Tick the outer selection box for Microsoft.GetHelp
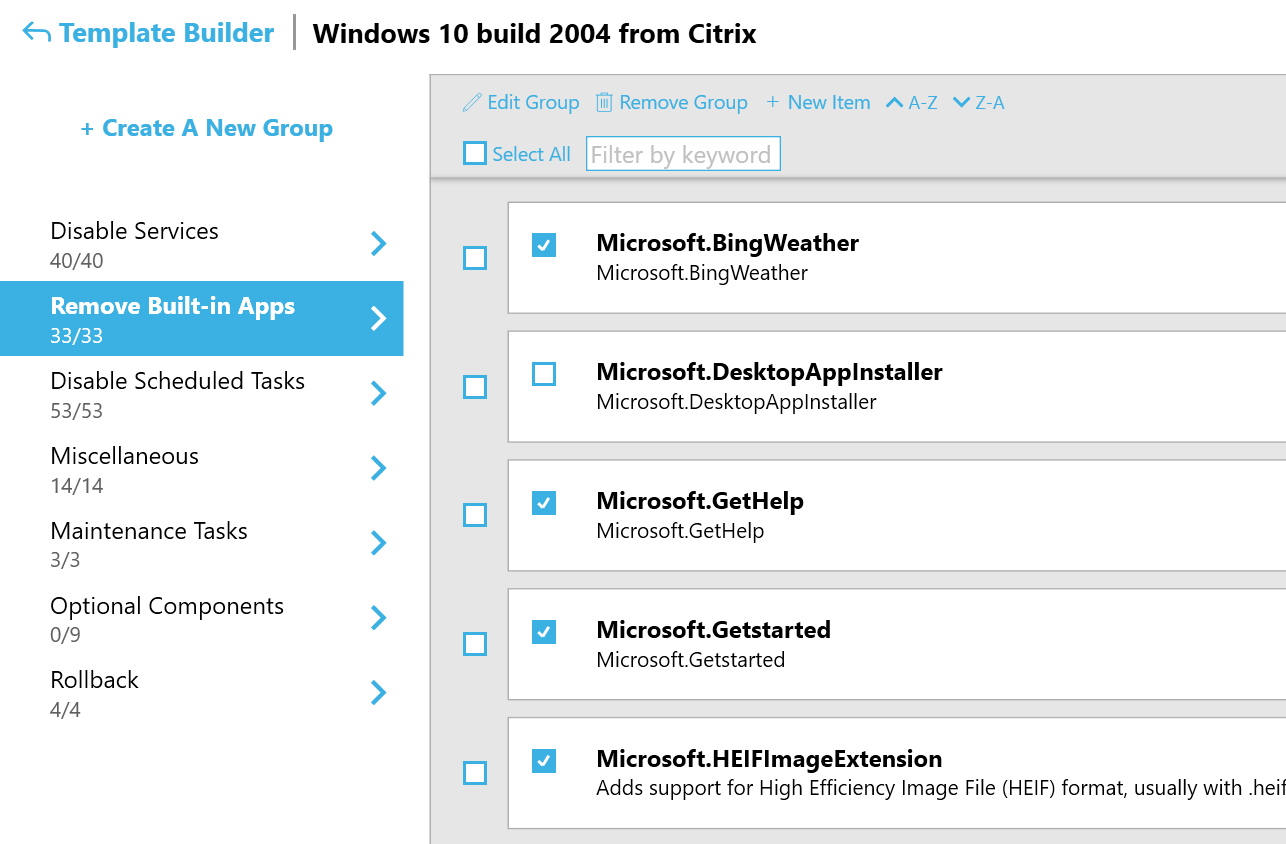This screenshot has height=844, width=1286. point(475,515)
